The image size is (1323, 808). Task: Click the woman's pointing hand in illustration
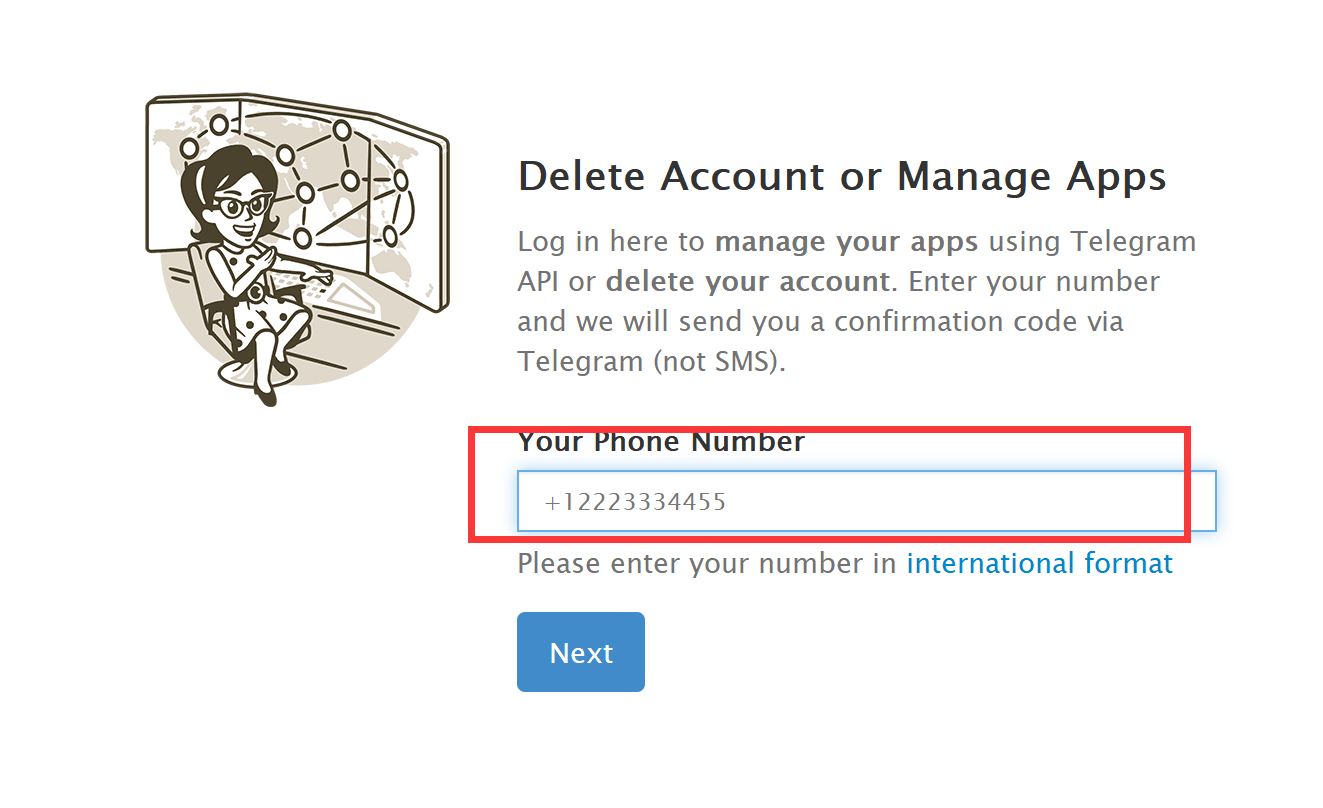click(x=320, y=273)
